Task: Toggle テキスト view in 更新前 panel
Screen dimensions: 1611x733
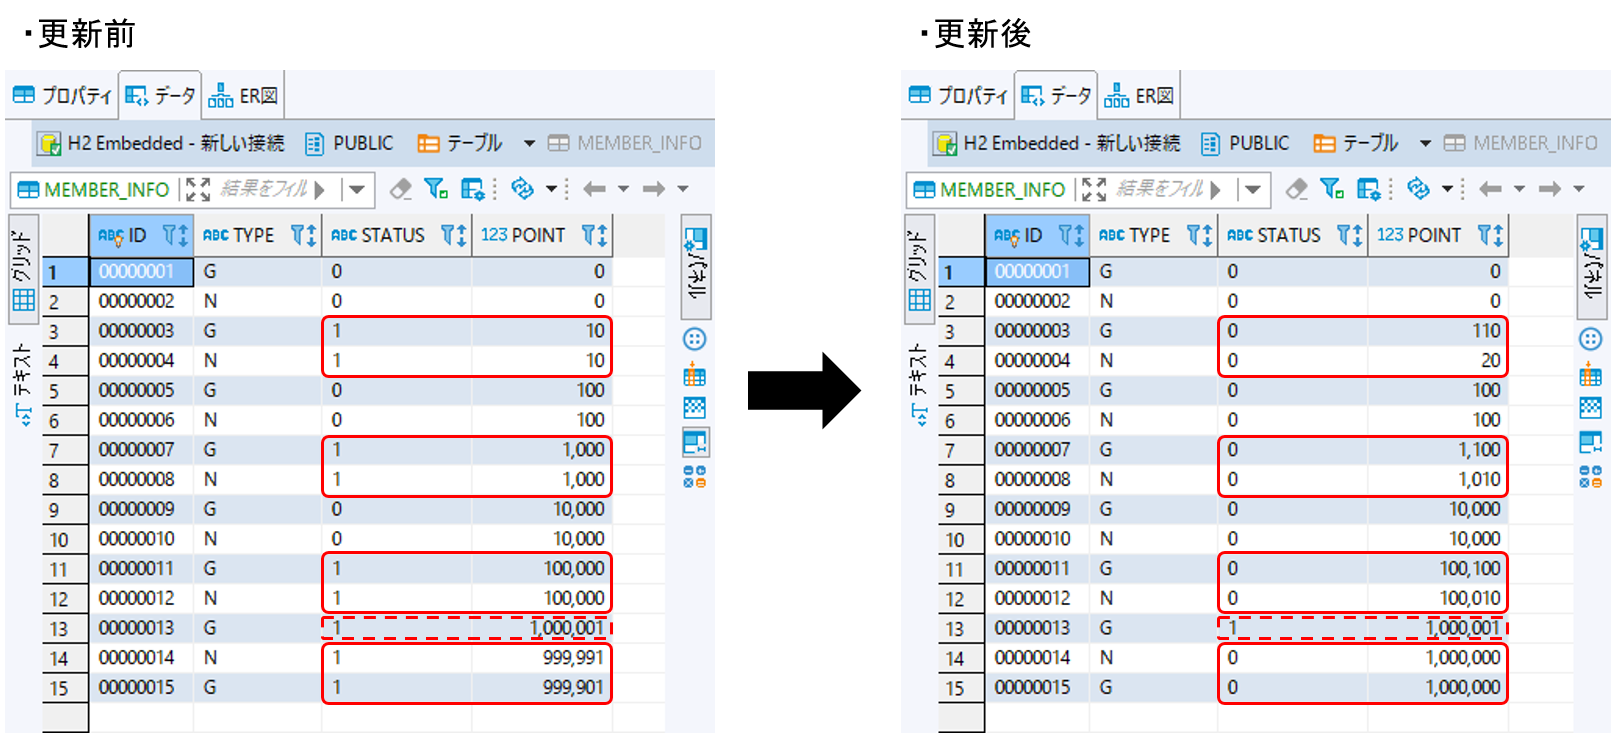Action: (24, 385)
